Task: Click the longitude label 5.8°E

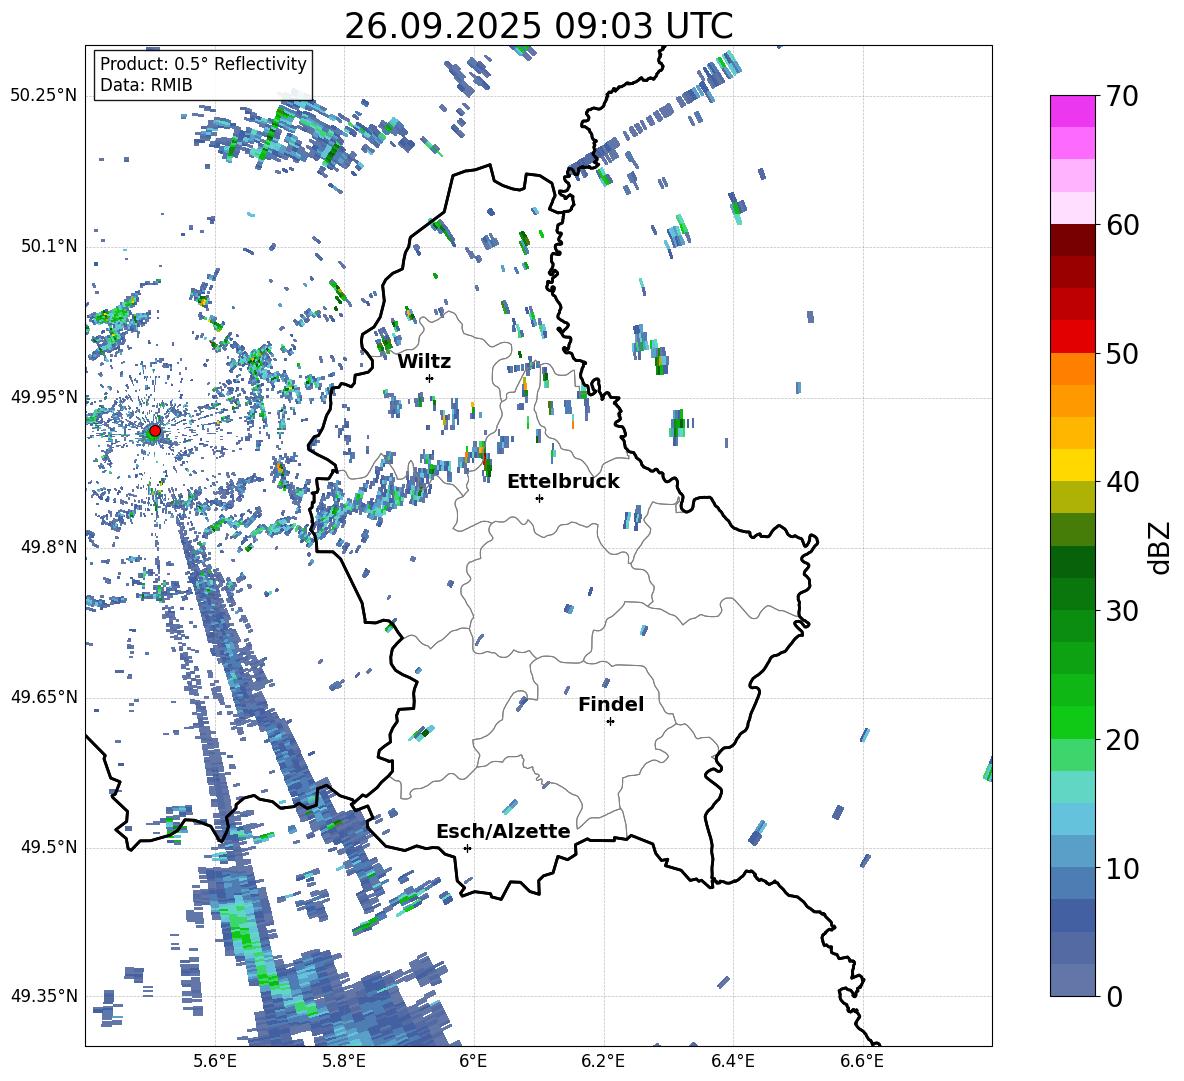Action: pyautogui.click(x=344, y=1062)
